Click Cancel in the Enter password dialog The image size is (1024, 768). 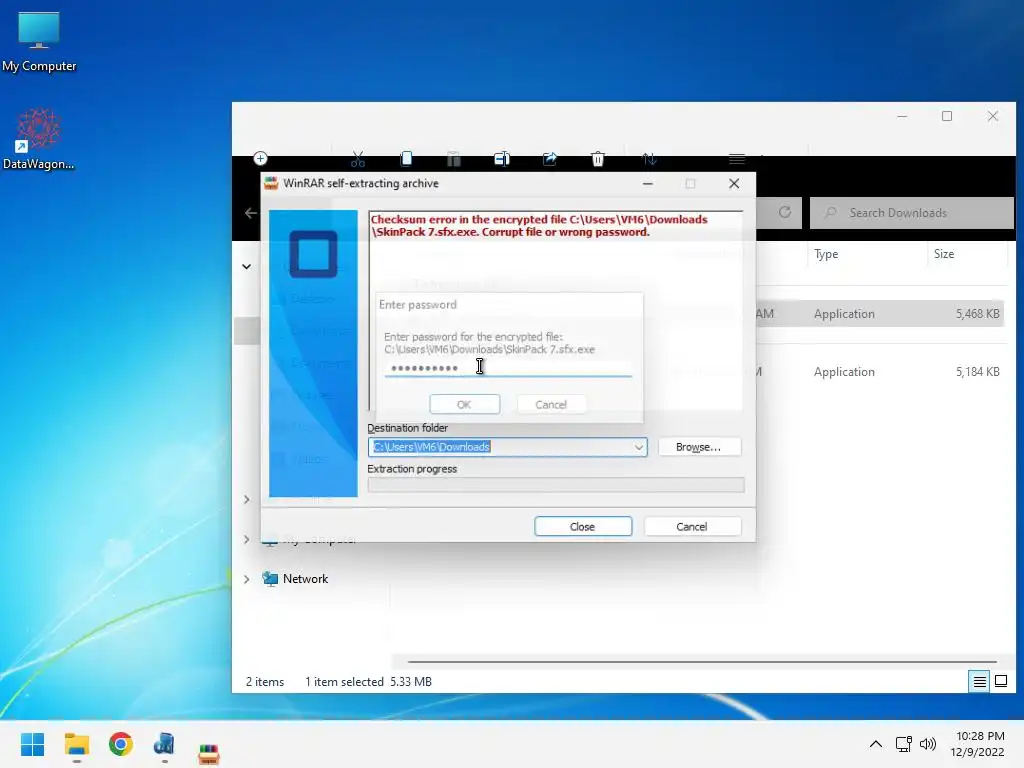click(551, 404)
